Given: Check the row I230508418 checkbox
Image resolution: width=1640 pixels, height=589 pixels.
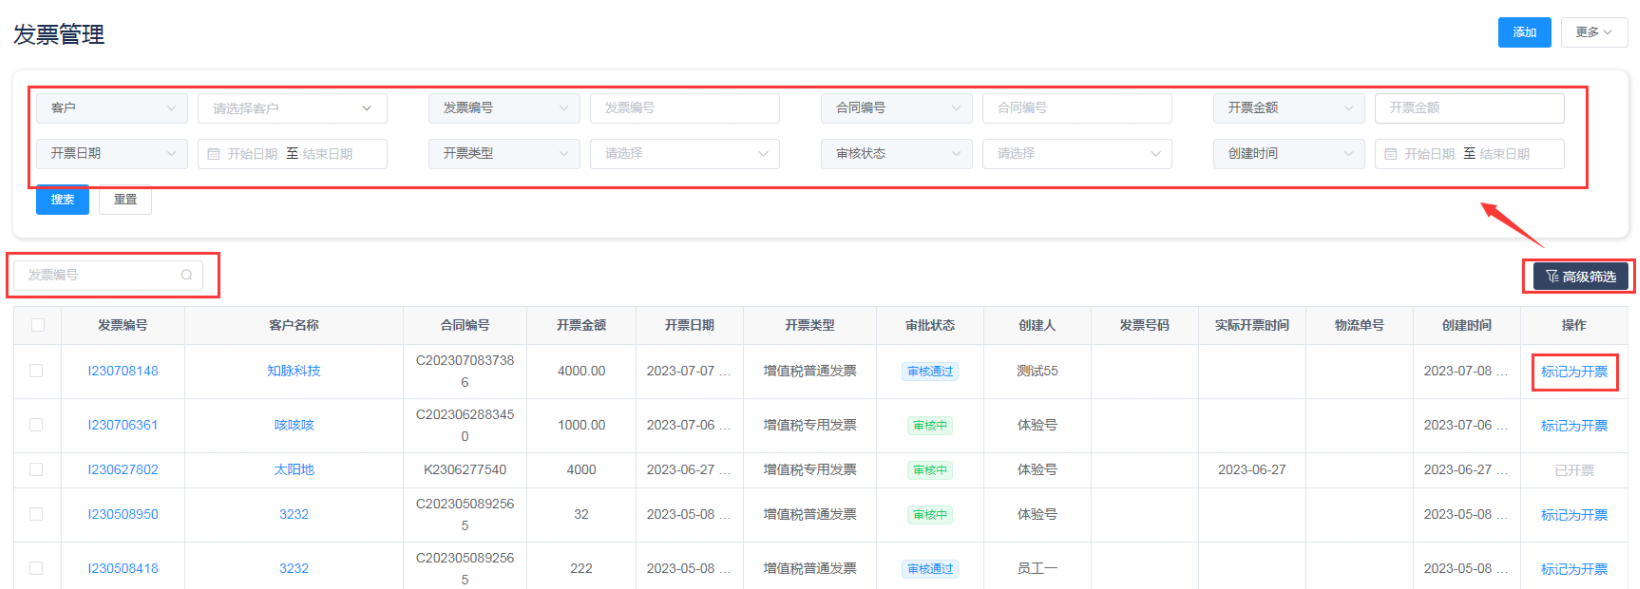Looking at the screenshot, I should pos(36,568).
